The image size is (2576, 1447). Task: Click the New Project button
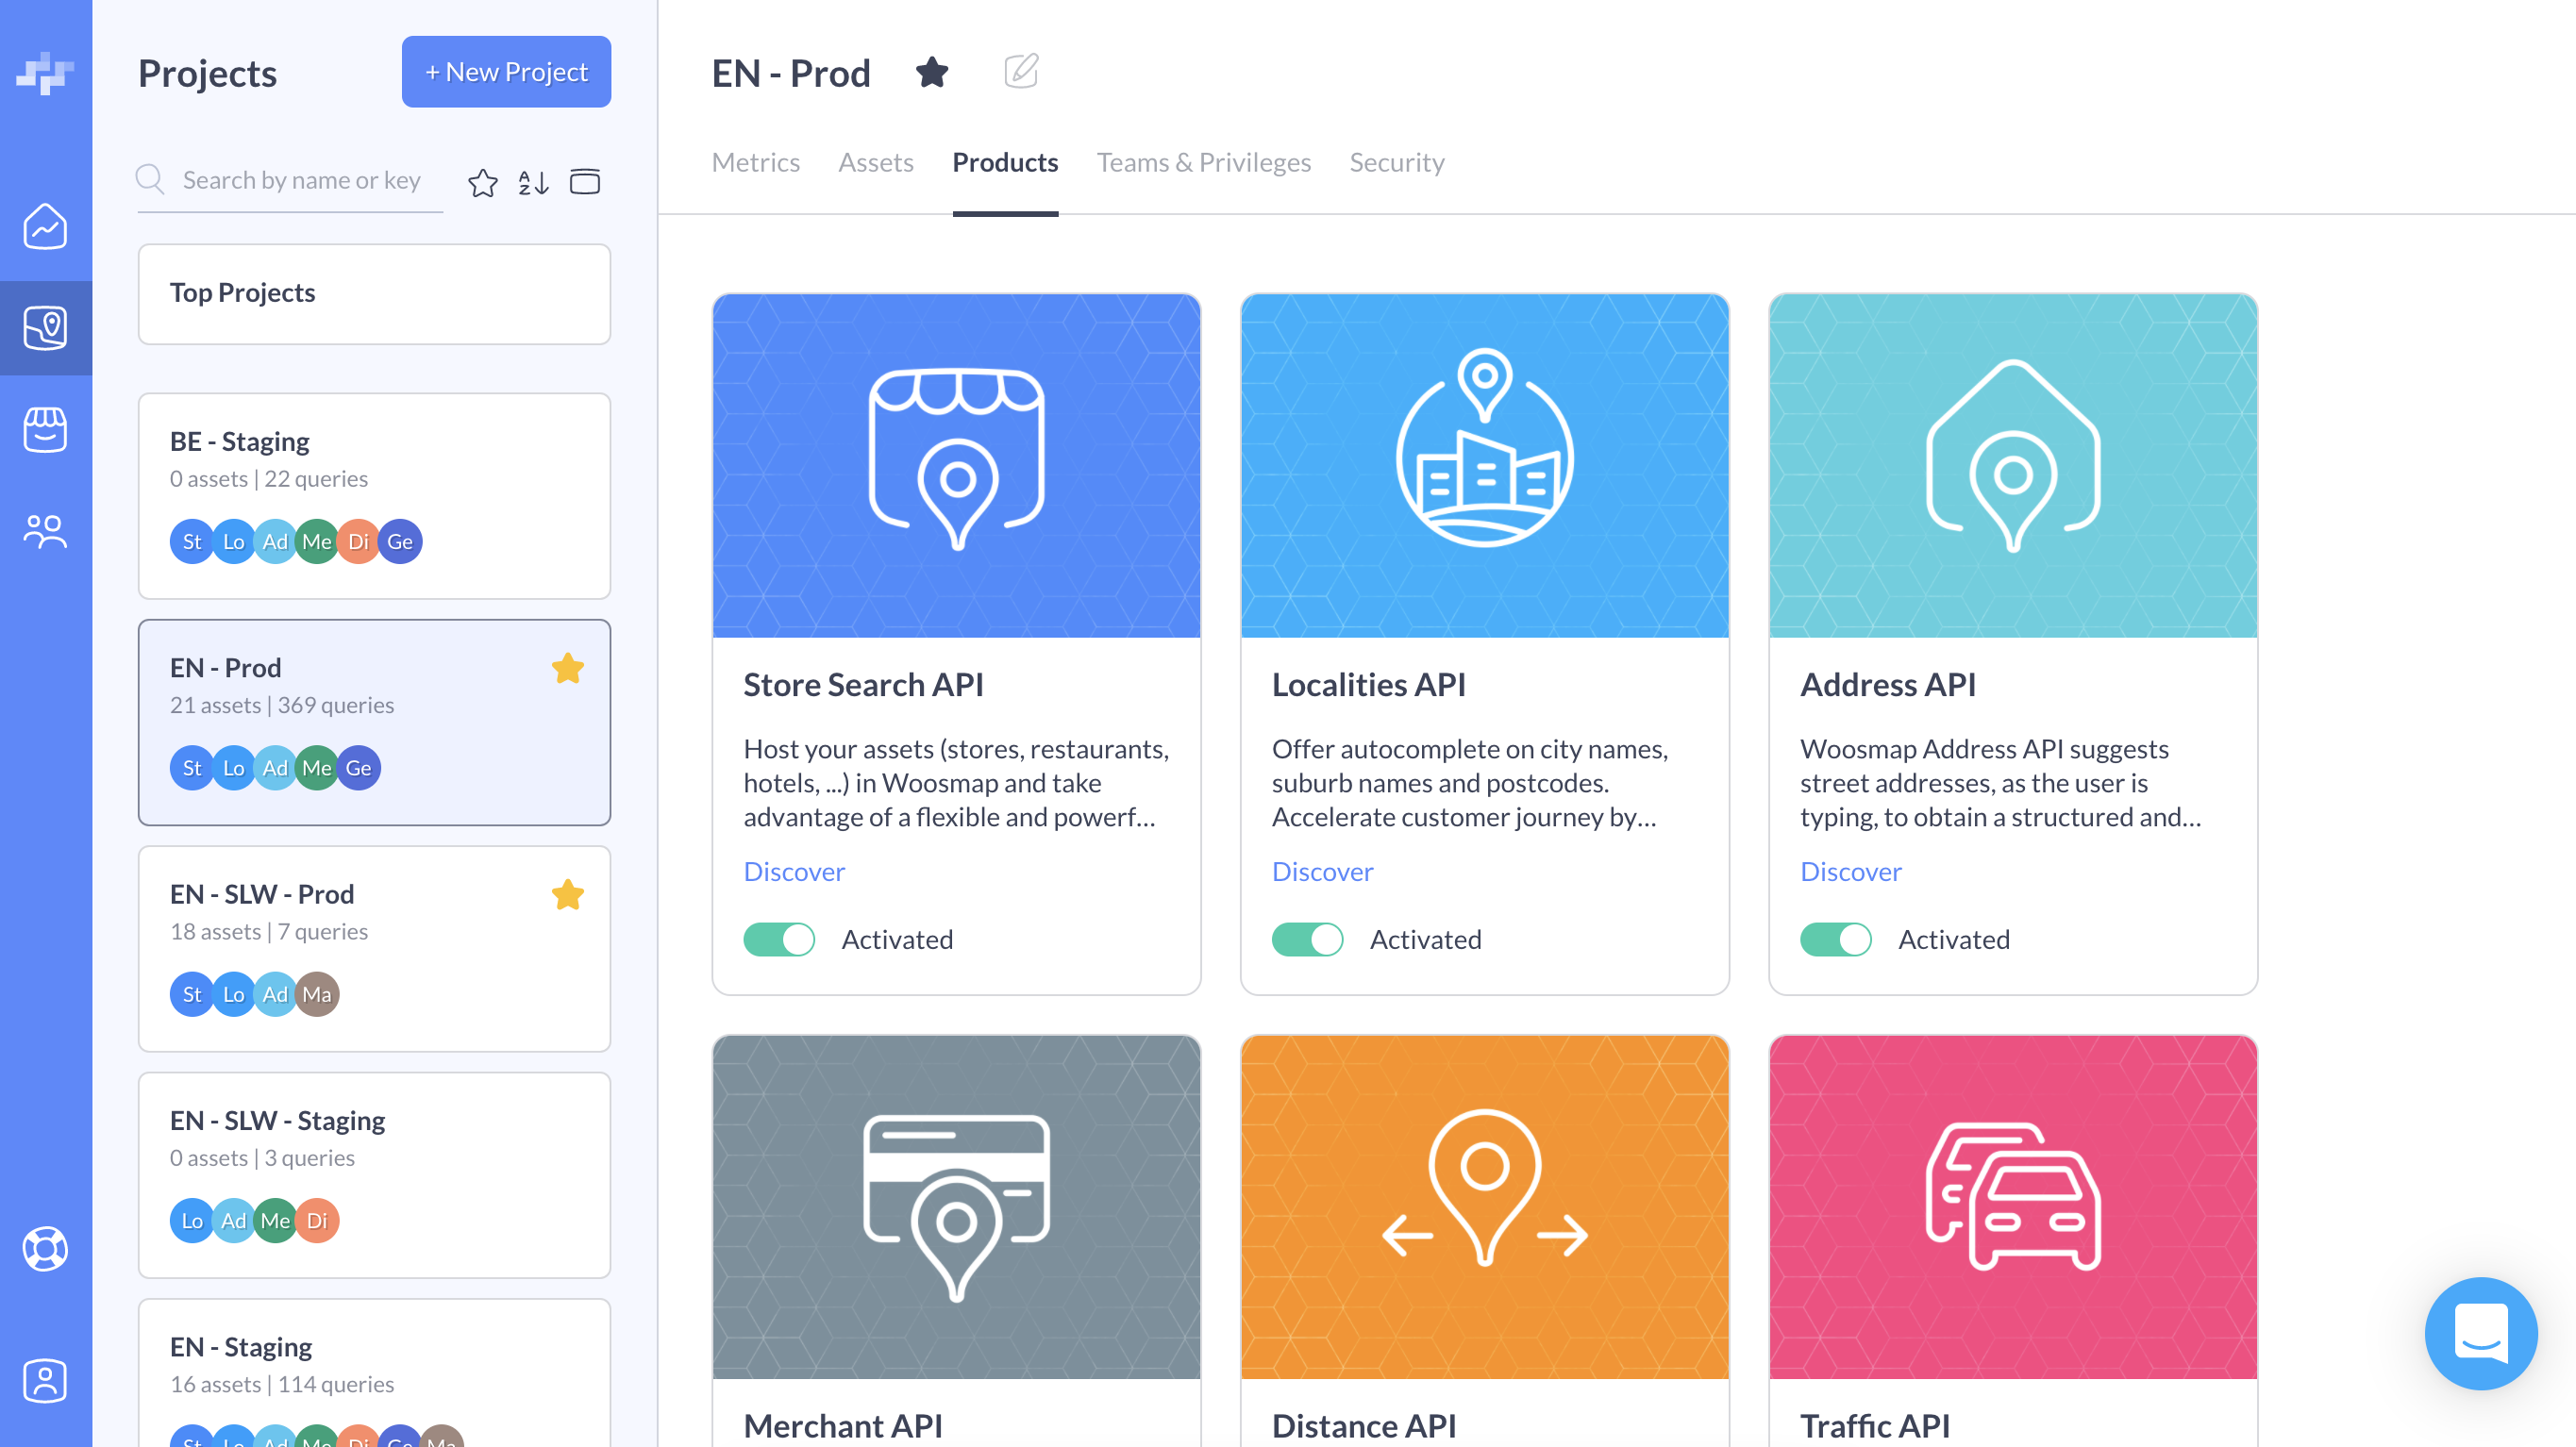pyautogui.click(x=506, y=72)
